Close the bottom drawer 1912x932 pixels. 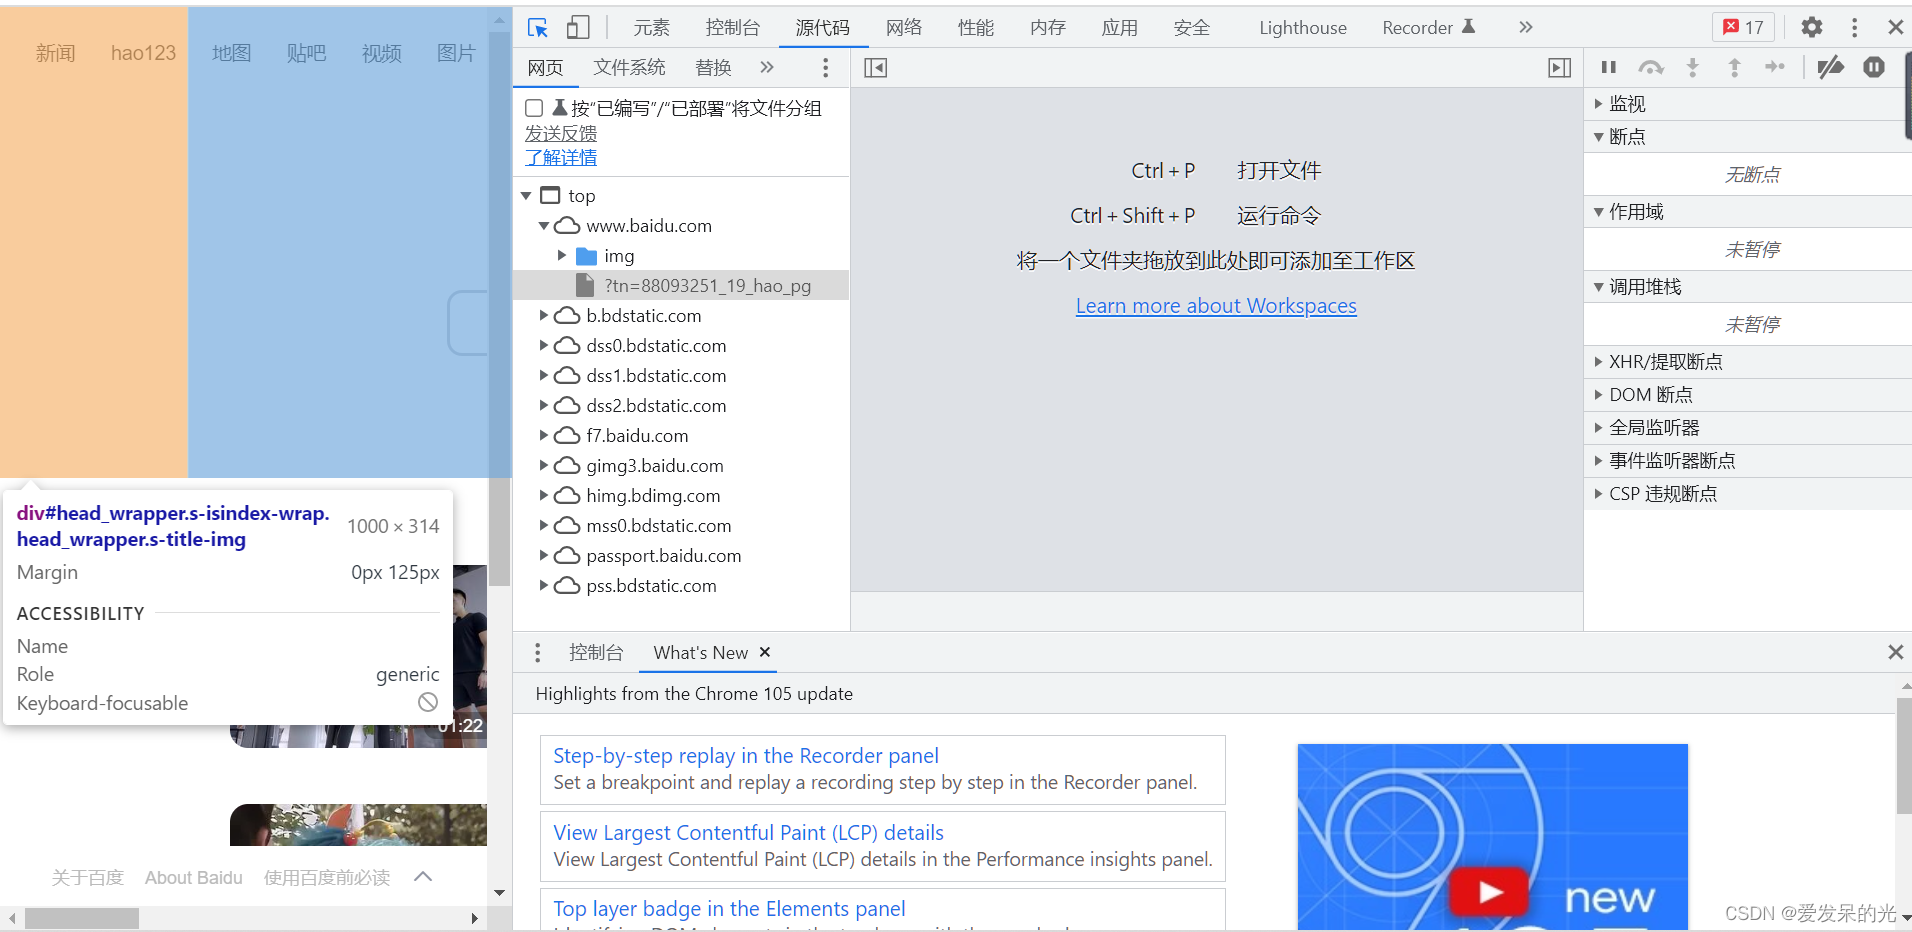1895,652
